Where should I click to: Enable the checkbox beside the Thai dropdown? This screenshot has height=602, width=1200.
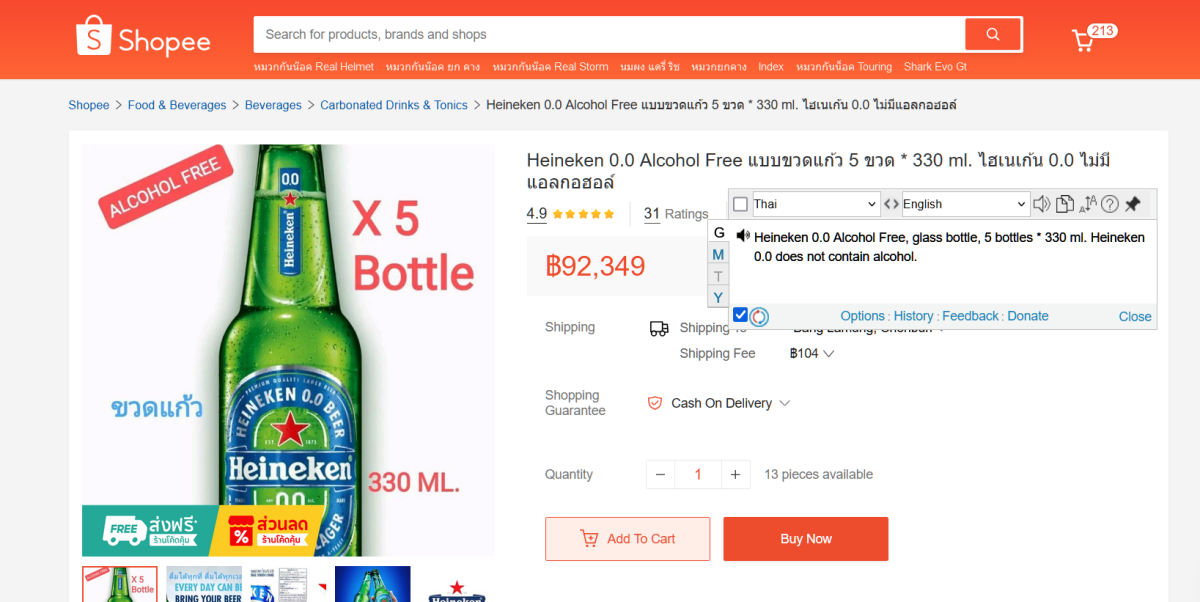pyautogui.click(x=739, y=204)
